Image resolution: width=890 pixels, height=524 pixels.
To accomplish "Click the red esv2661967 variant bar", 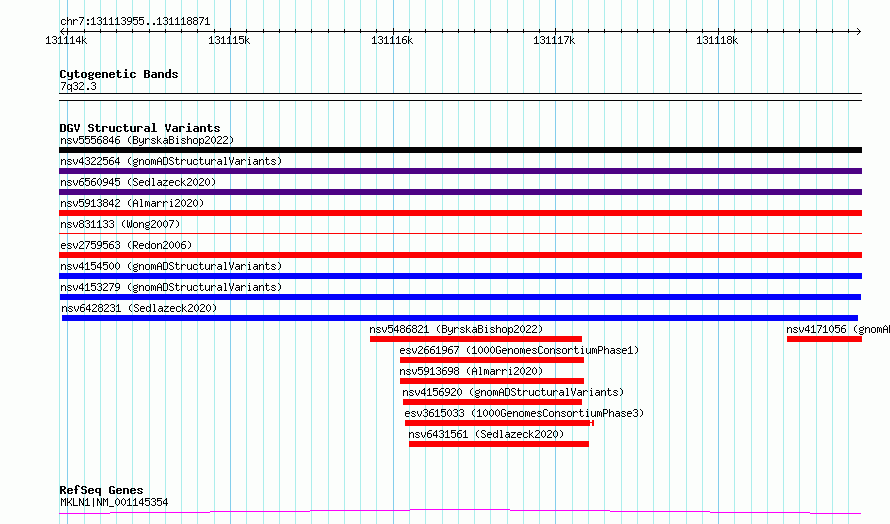I will pyautogui.click(x=492, y=360).
